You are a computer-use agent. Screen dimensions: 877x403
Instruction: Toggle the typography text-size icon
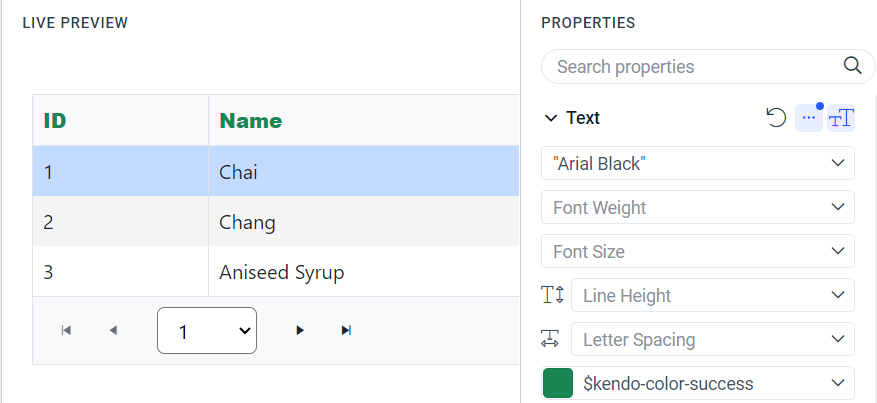pos(841,118)
